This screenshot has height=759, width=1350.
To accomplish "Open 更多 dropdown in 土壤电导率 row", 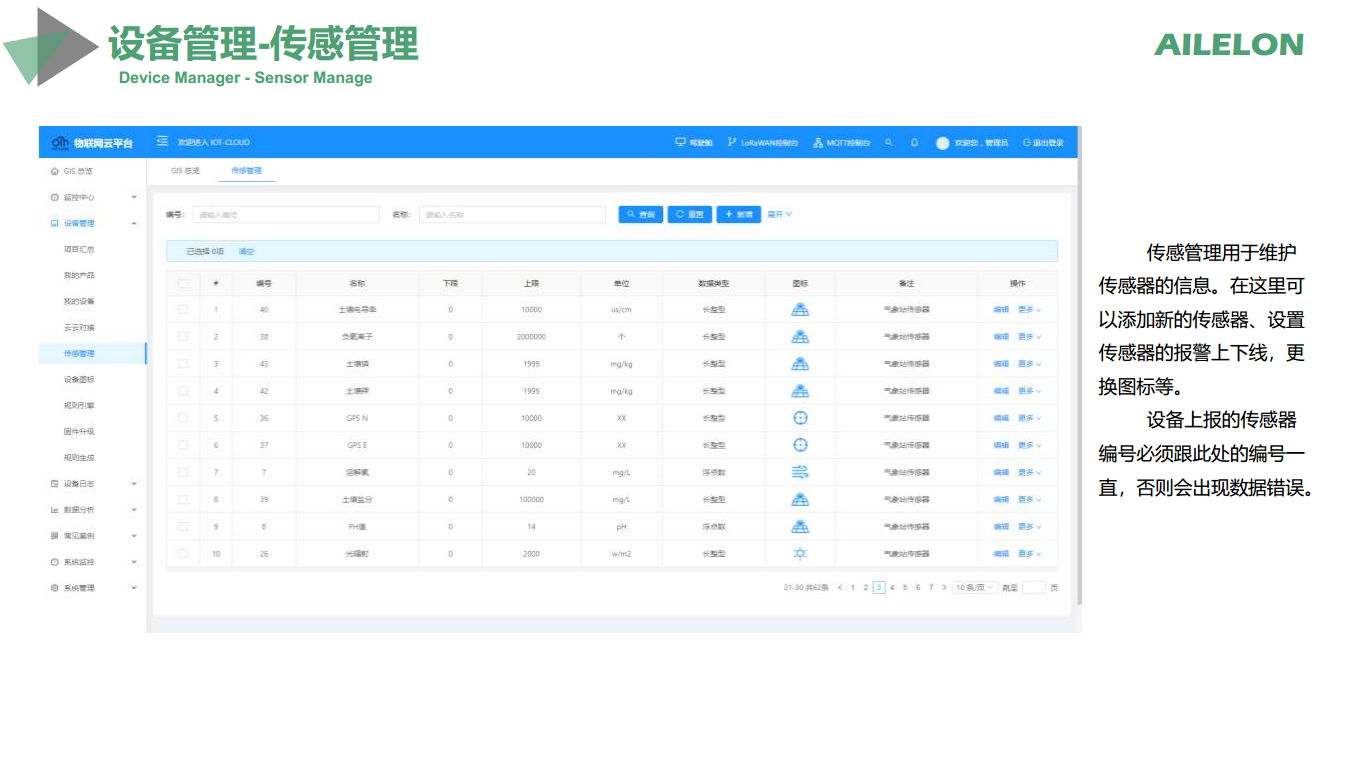I will coord(1029,310).
